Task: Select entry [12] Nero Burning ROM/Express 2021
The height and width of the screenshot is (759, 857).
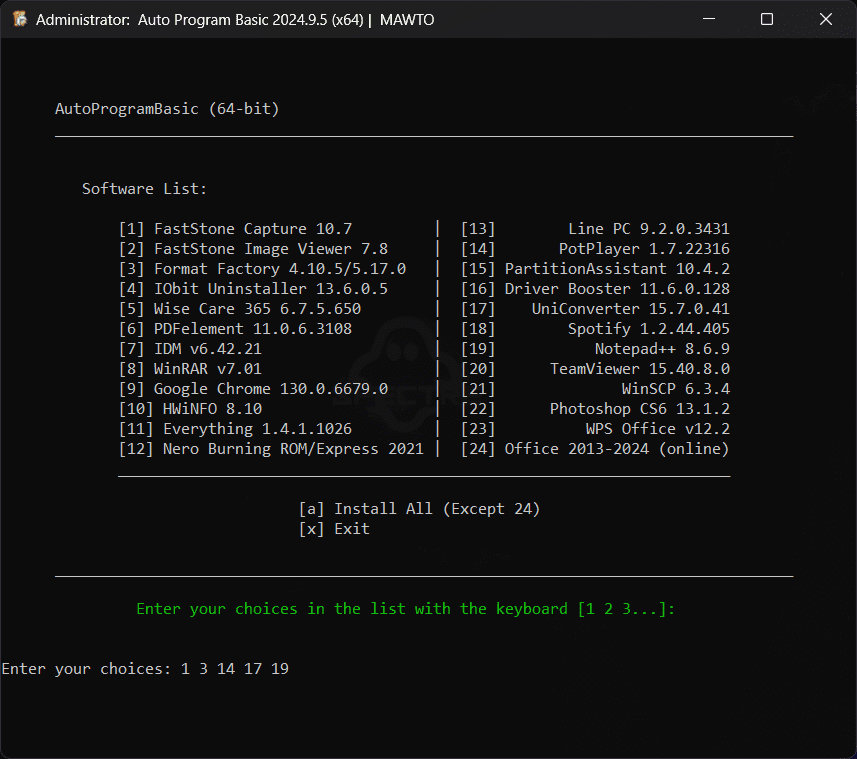Action: point(272,449)
